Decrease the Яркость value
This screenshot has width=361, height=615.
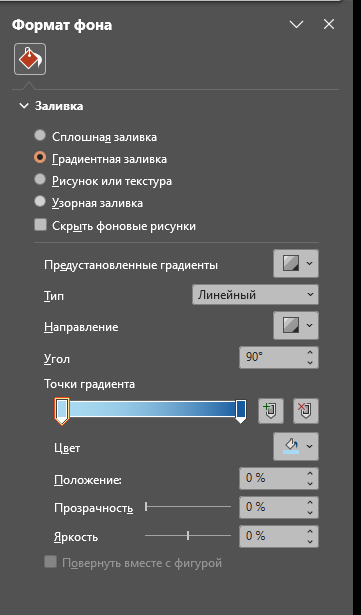pos(310,542)
